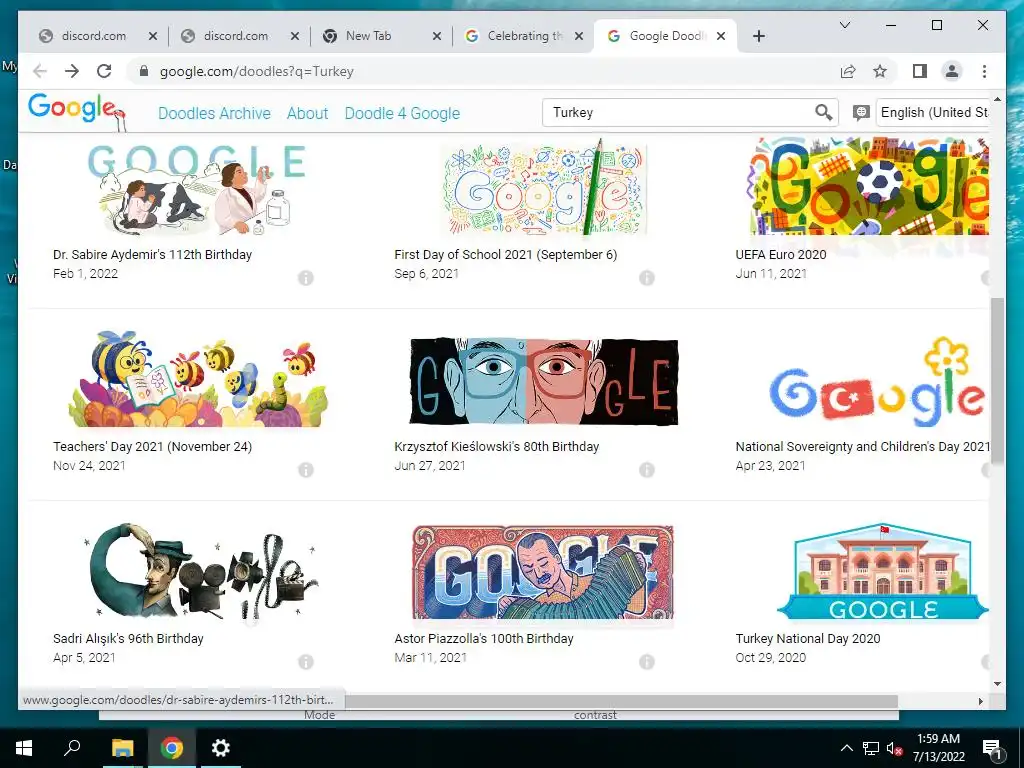The width and height of the screenshot is (1024, 768).
Task: Open Turkey National Day 2020 title link
Action: coord(808,639)
